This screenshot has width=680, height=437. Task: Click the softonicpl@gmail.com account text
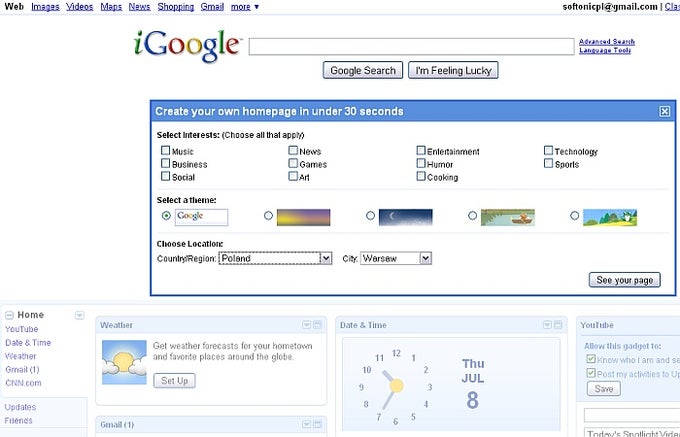pyautogui.click(x=610, y=7)
